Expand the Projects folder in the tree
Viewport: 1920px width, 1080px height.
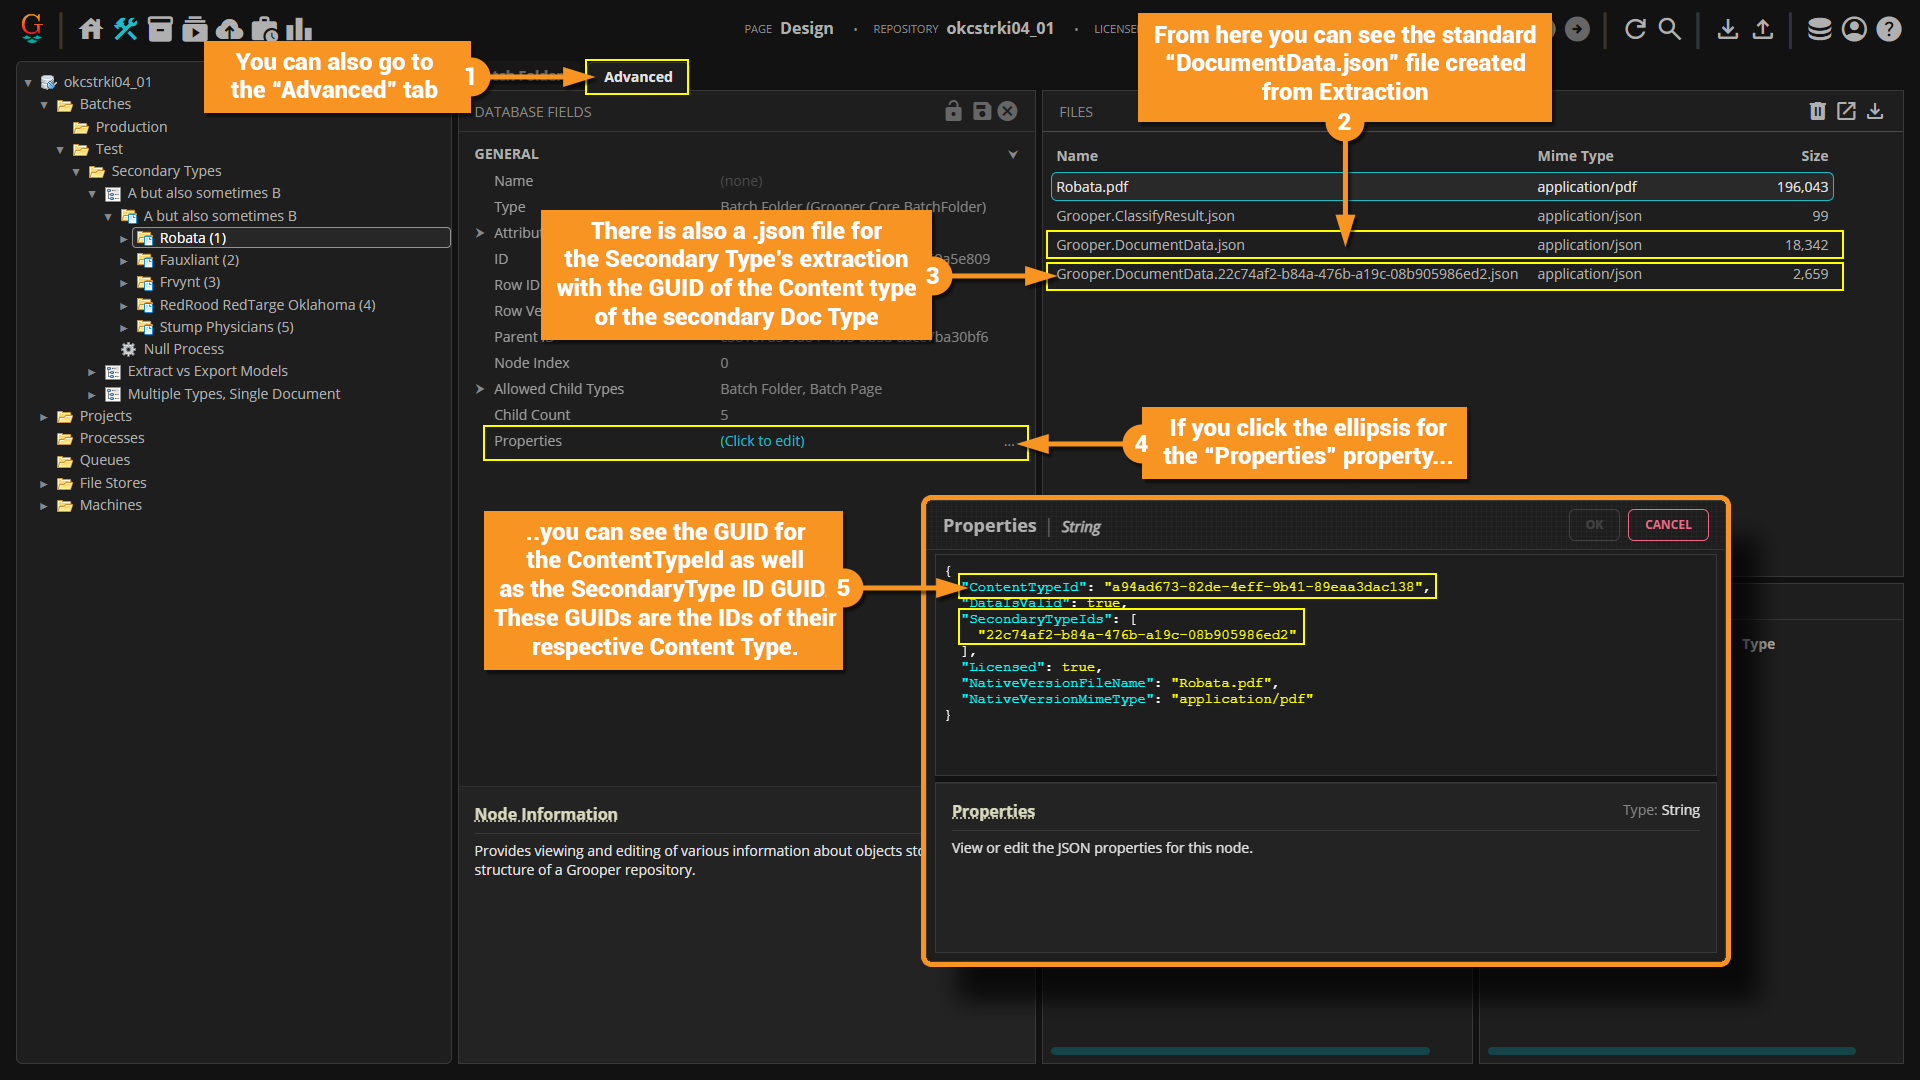[x=44, y=417]
